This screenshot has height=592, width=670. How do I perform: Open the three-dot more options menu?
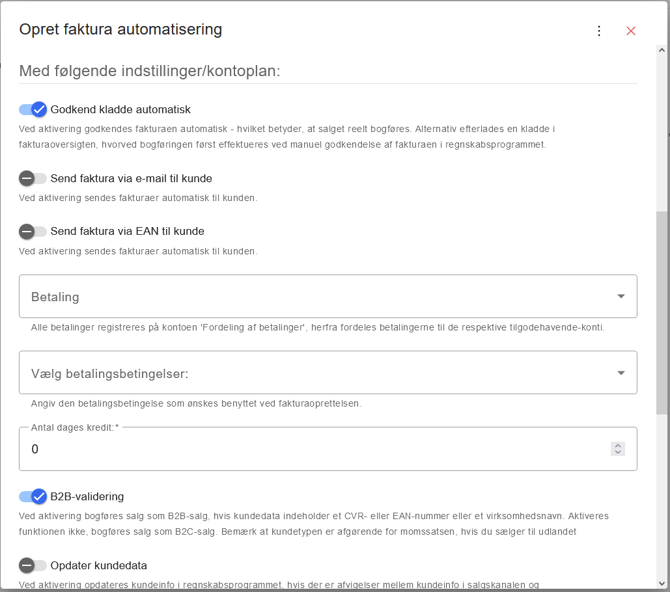(x=599, y=31)
